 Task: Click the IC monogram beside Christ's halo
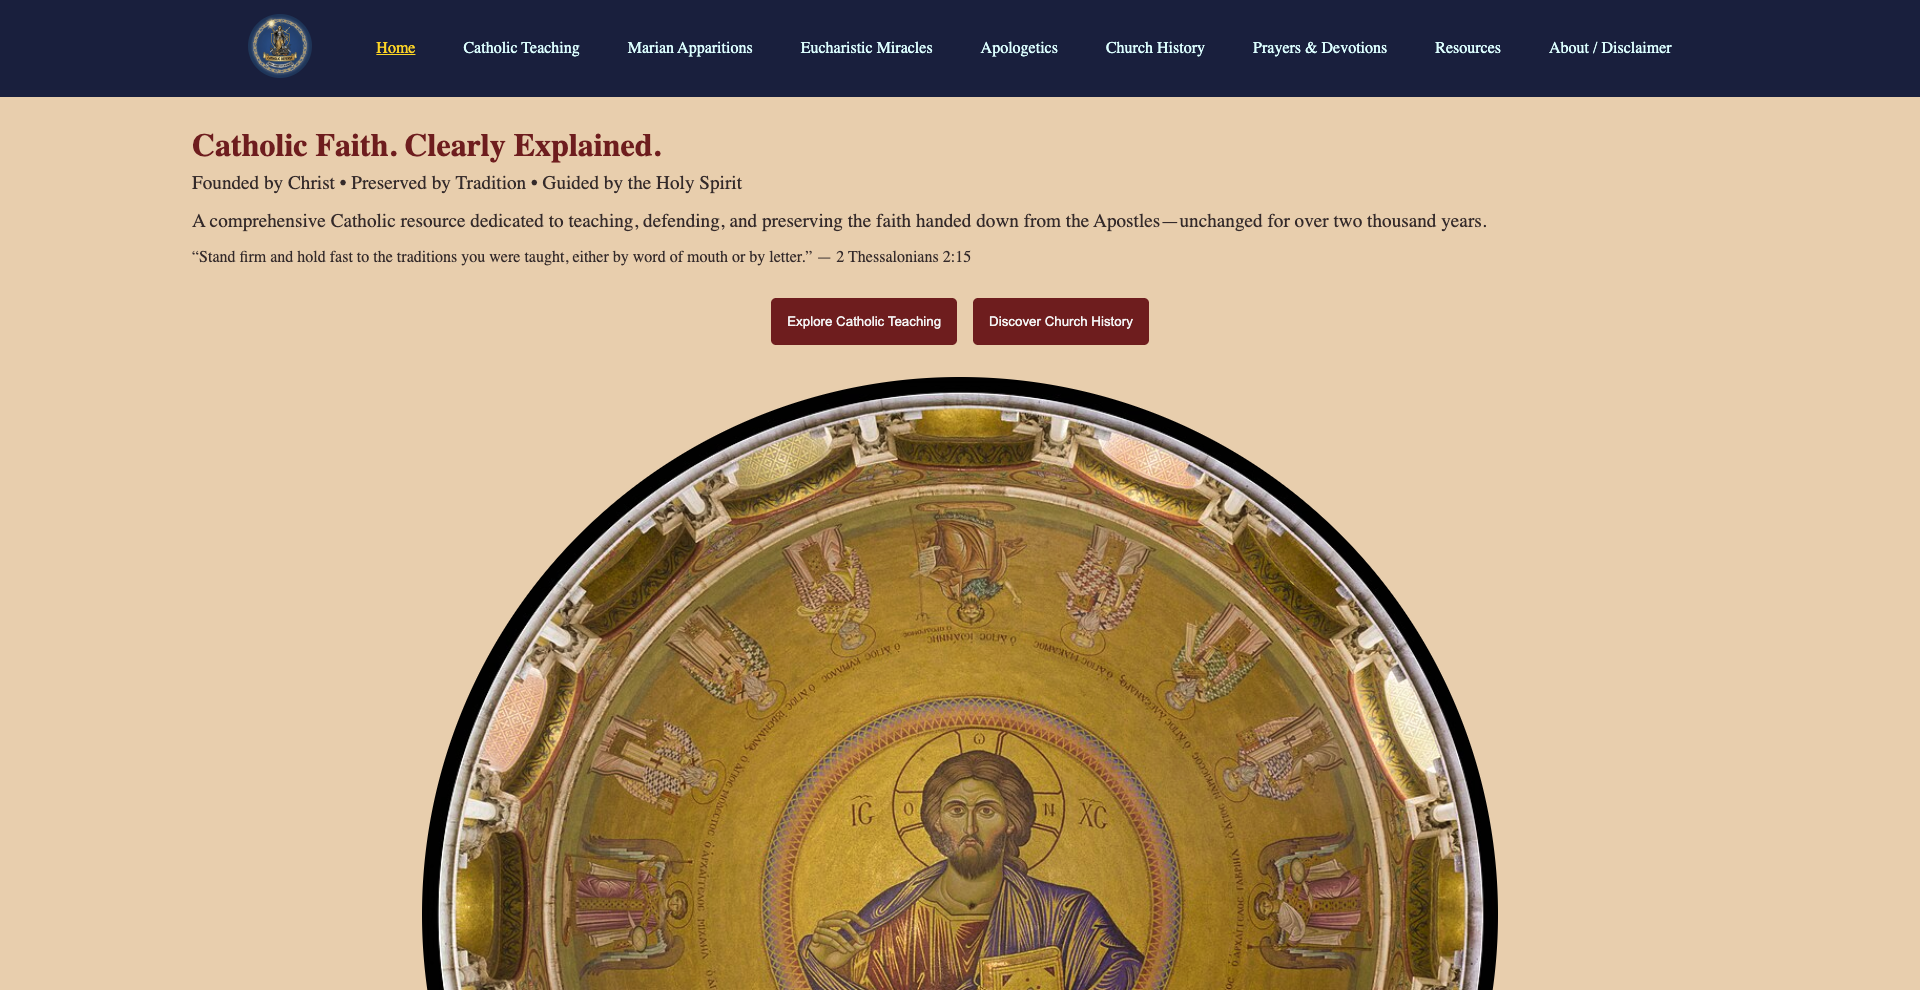[862, 813]
